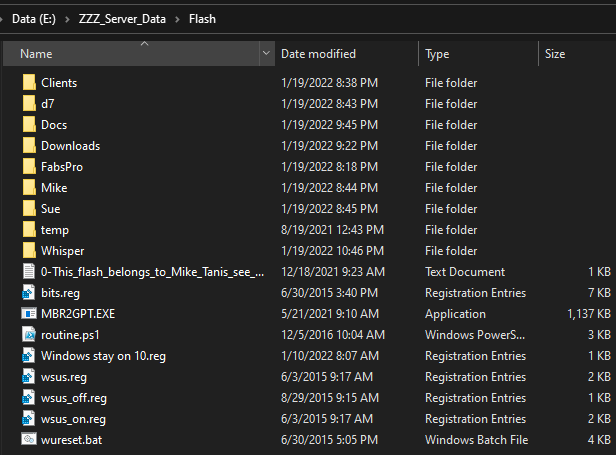
Task: Click the 8/19/2021 12:43 PM date
Action: coord(332,230)
